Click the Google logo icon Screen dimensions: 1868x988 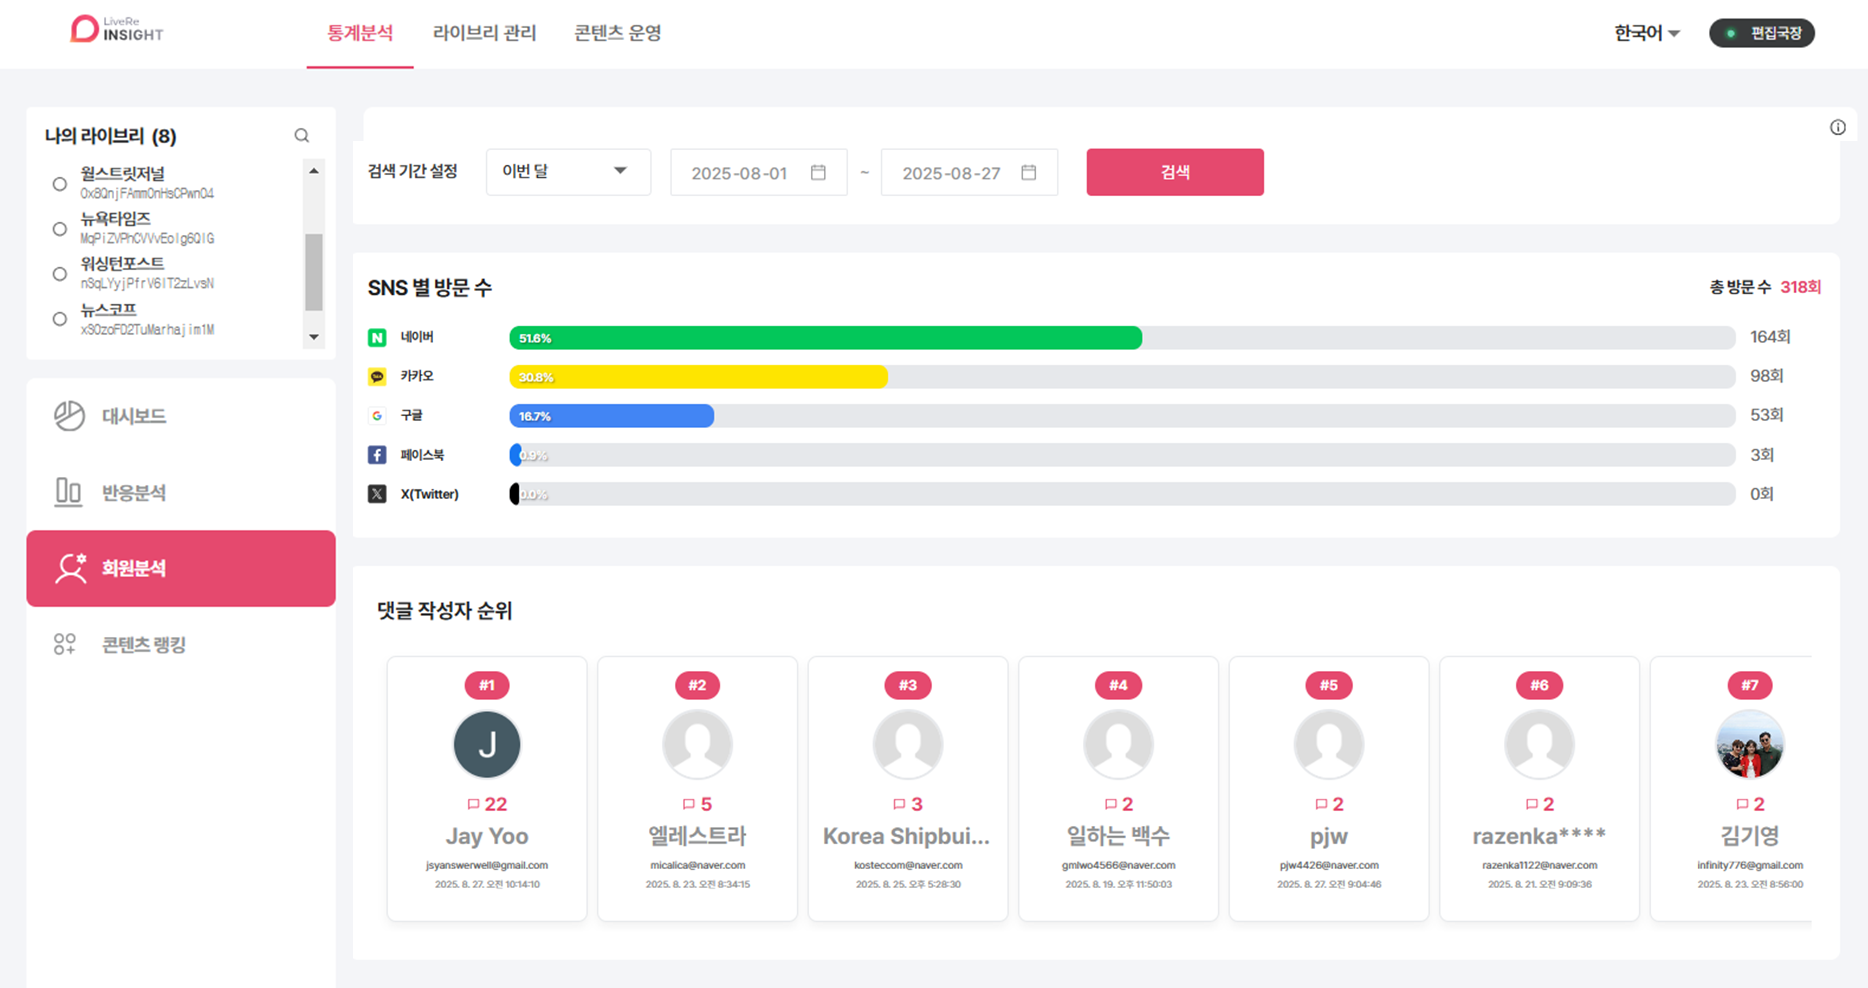coord(377,416)
